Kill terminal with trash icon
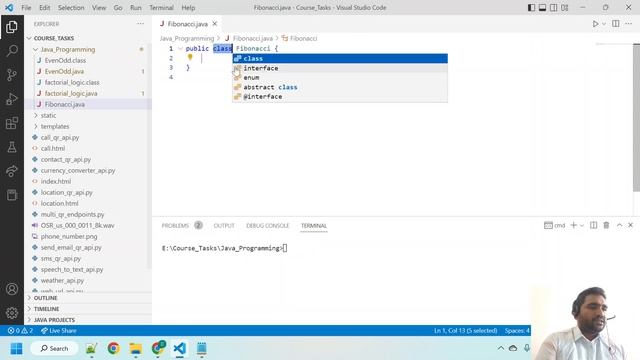Image resolution: width=640 pixels, height=360 pixels. (606, 225)
